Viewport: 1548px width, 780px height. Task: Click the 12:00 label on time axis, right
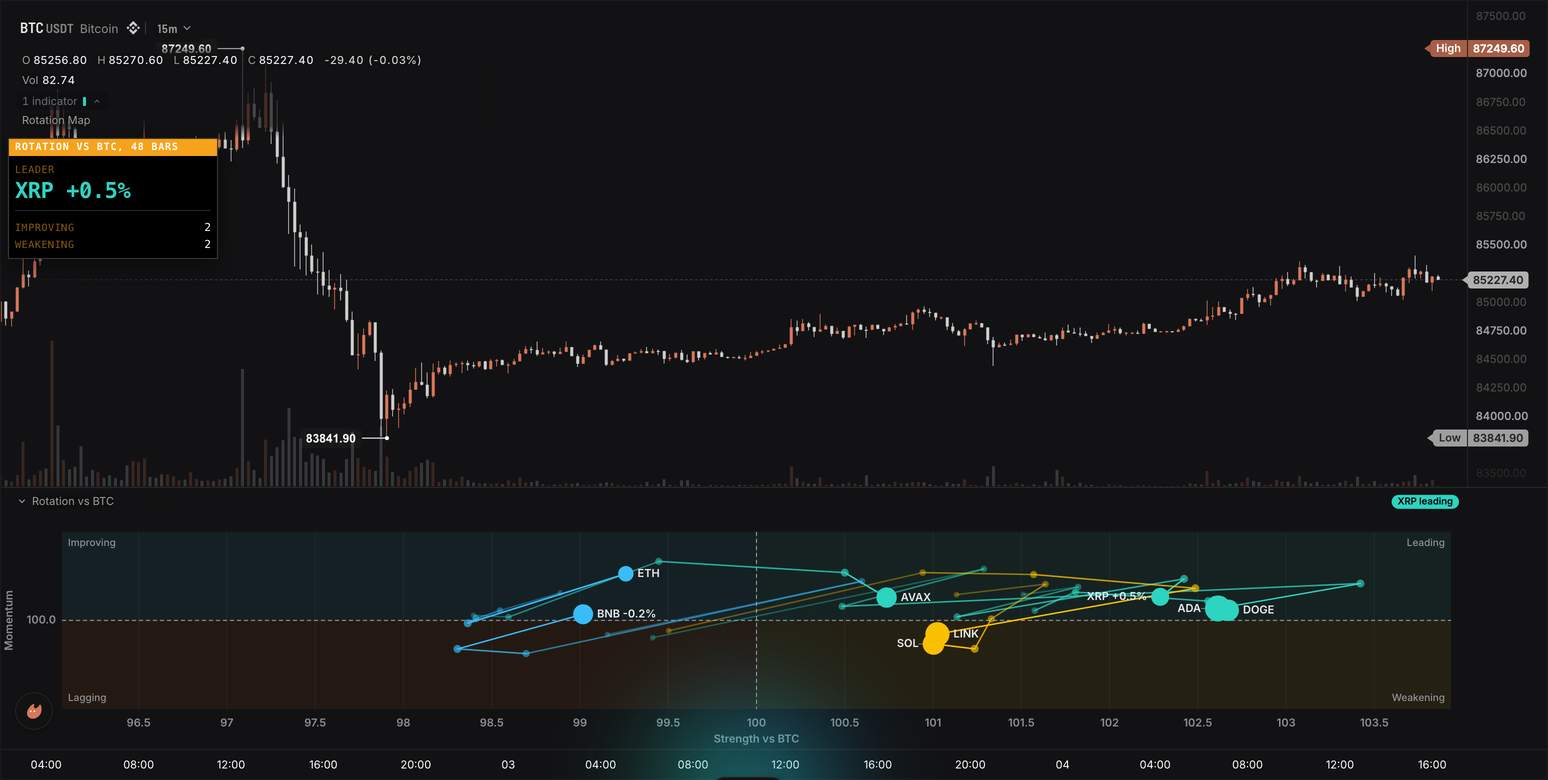click(1340, 765)
